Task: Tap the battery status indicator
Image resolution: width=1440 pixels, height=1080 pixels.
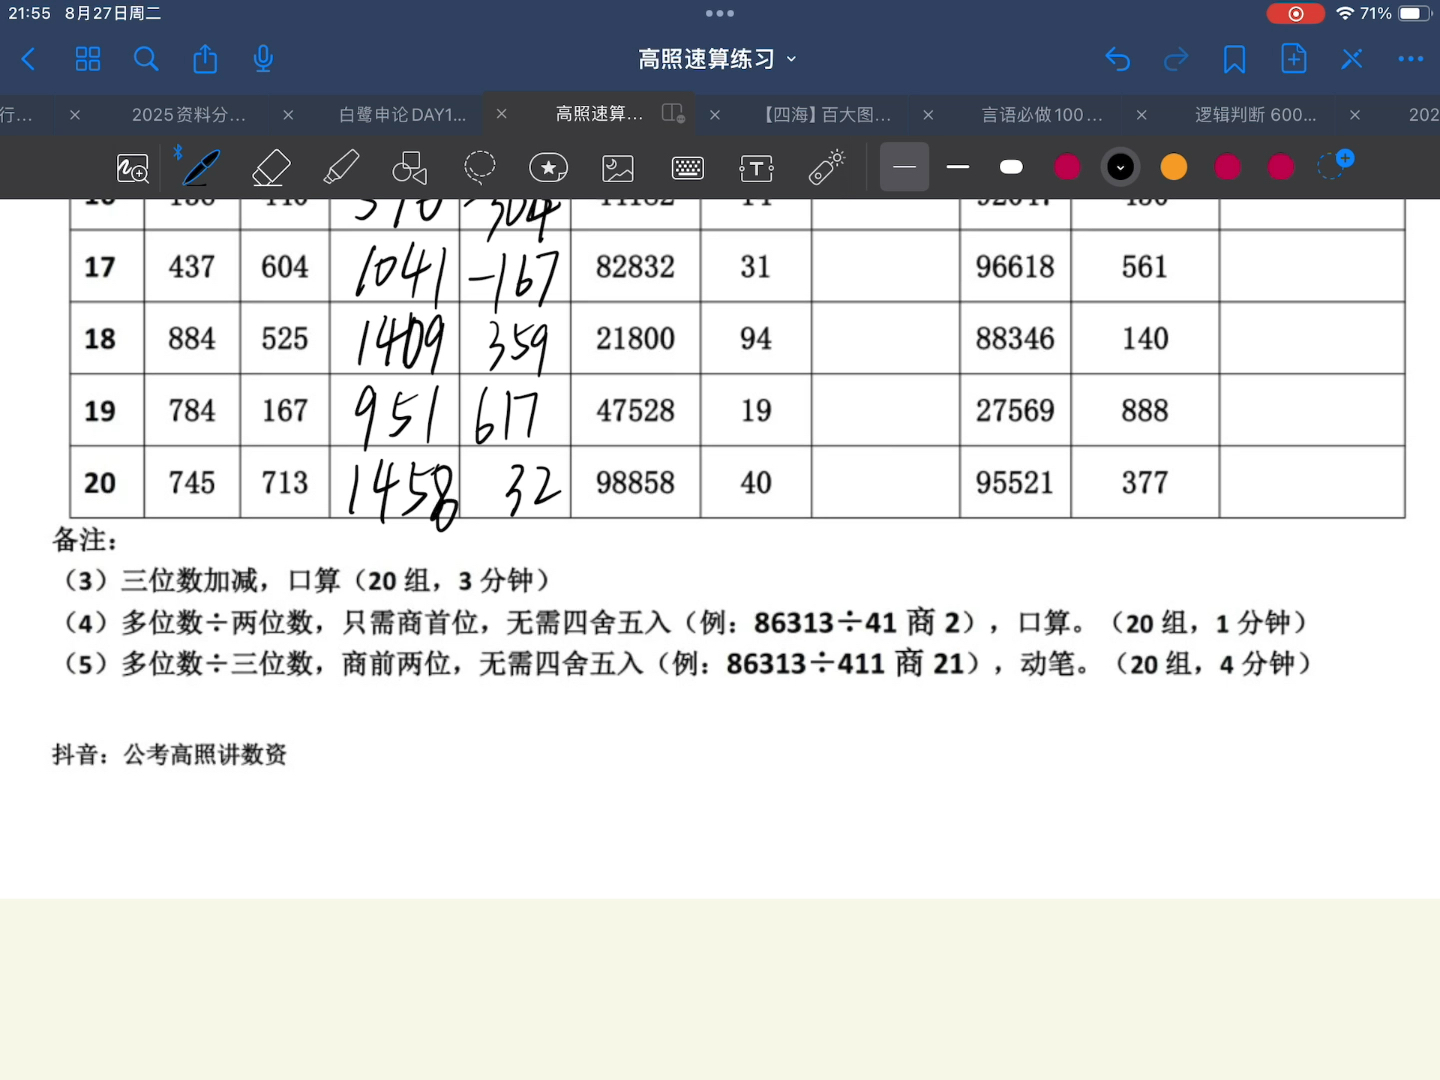Action: (1414, 13)
